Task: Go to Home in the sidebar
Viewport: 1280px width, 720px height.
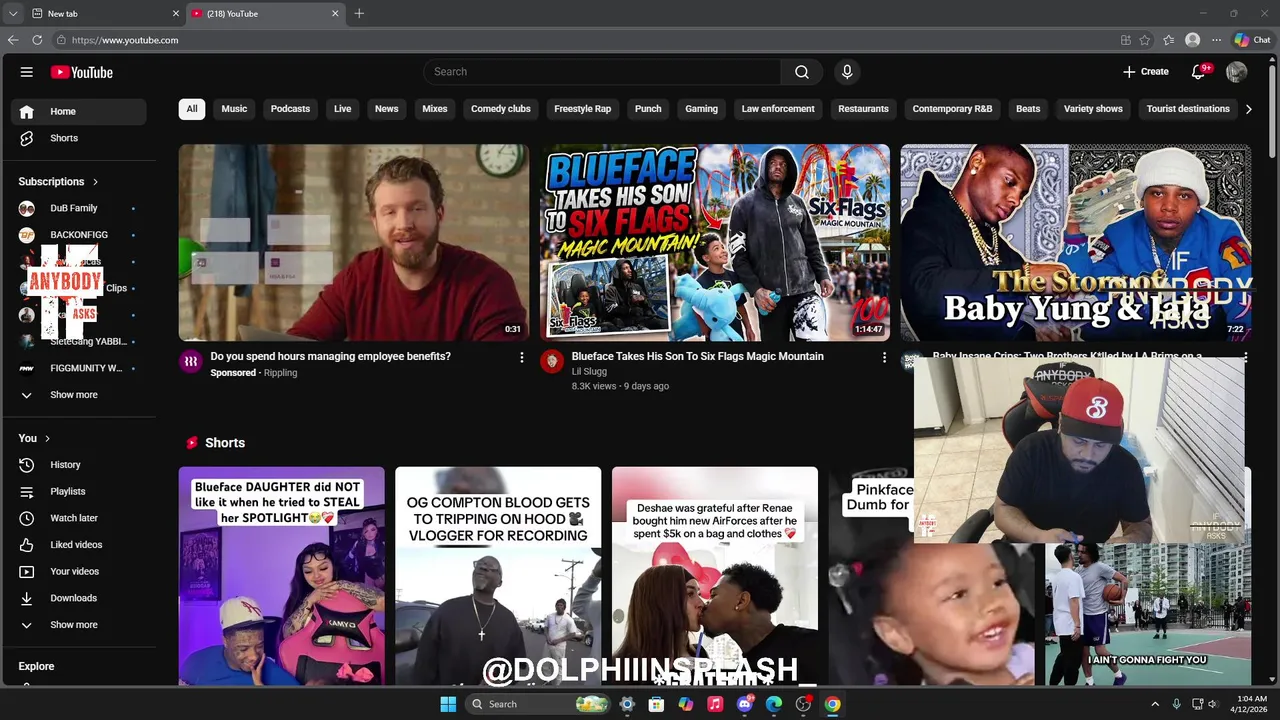Action: click(x=78, y=111)
